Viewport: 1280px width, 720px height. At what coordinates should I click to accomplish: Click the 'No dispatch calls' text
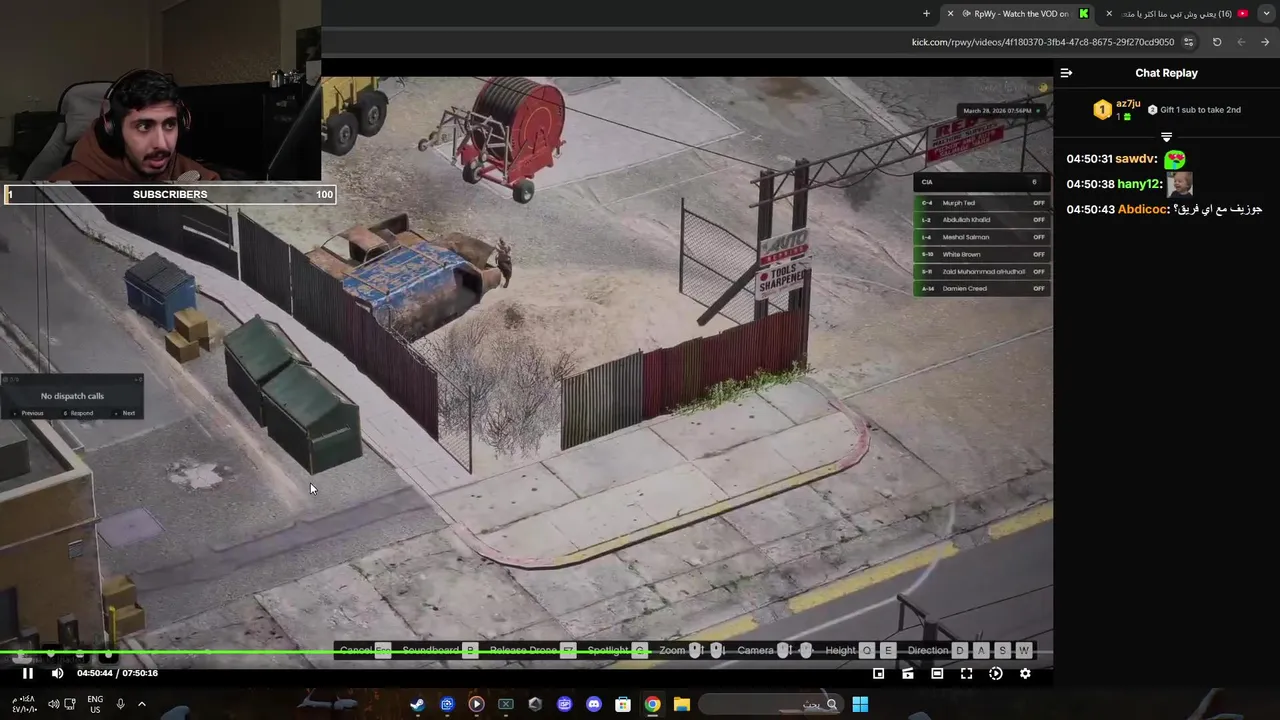[72, 396]
